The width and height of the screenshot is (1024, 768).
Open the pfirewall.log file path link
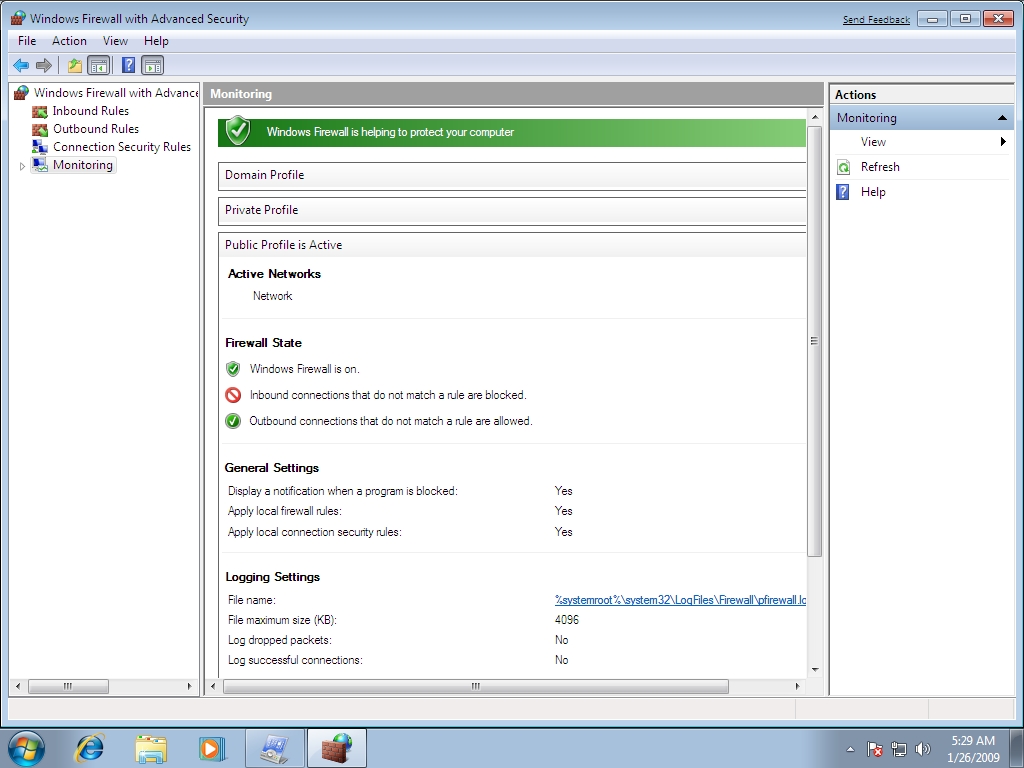tap(680, 600)
